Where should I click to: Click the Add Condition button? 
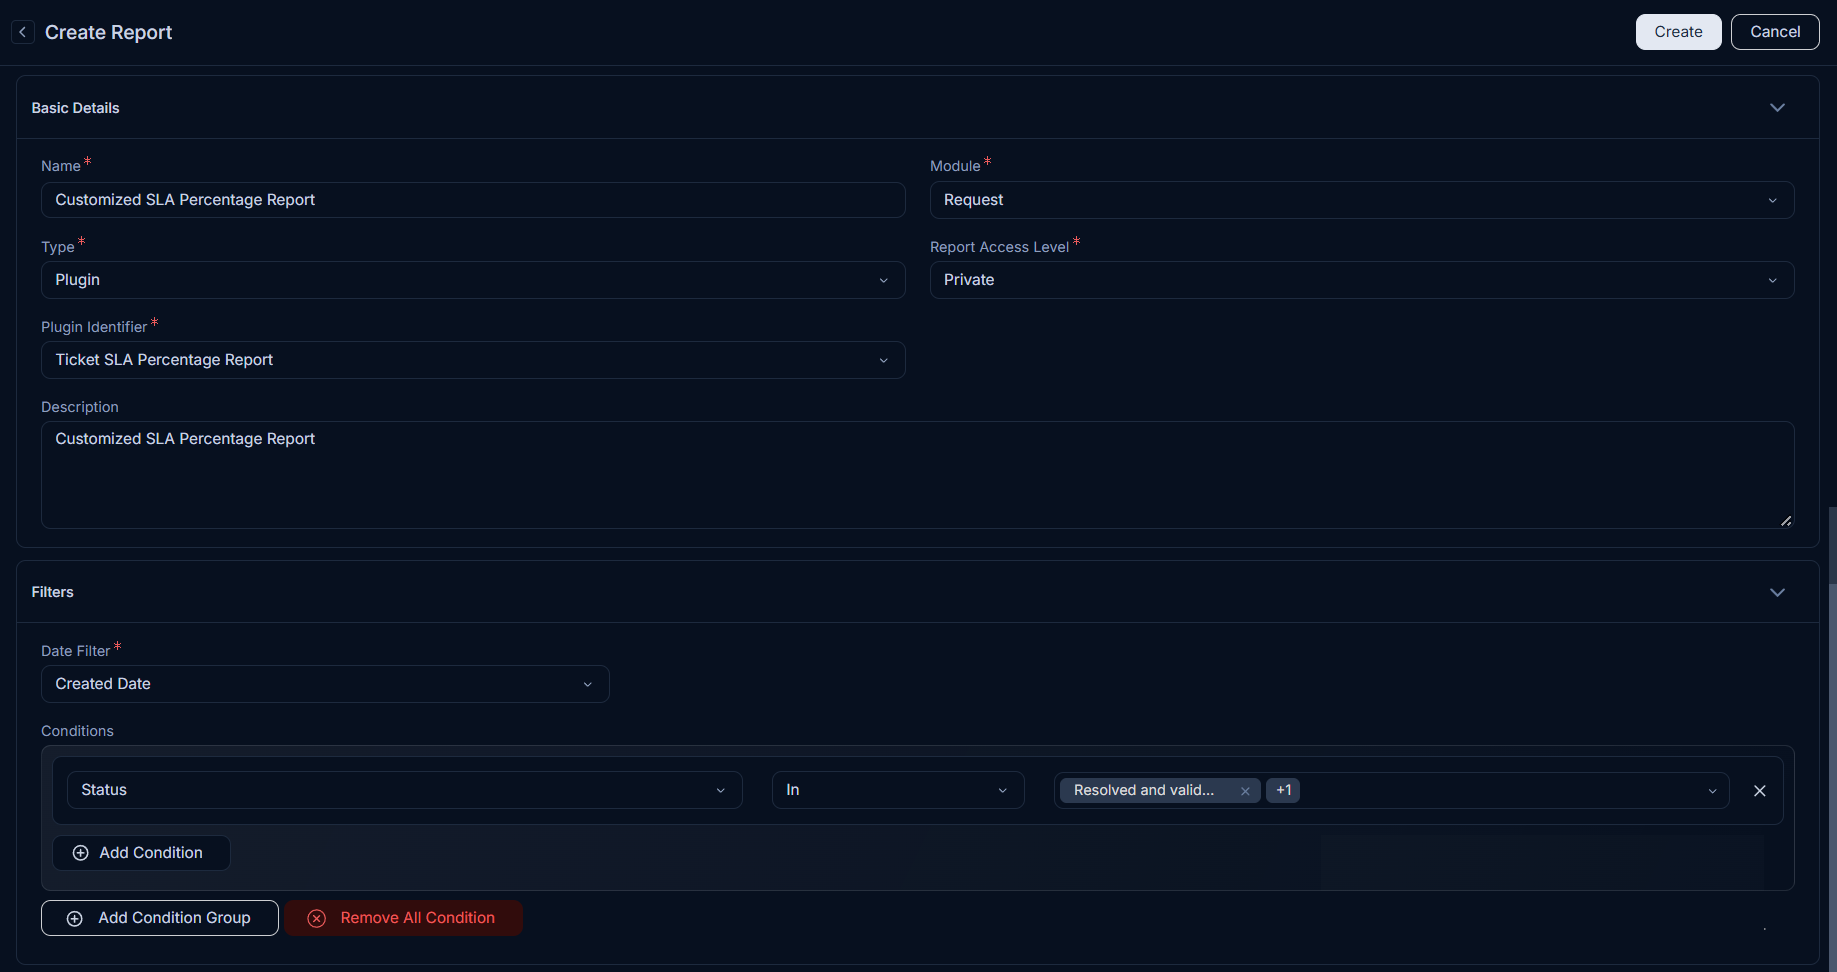(141, 853)
